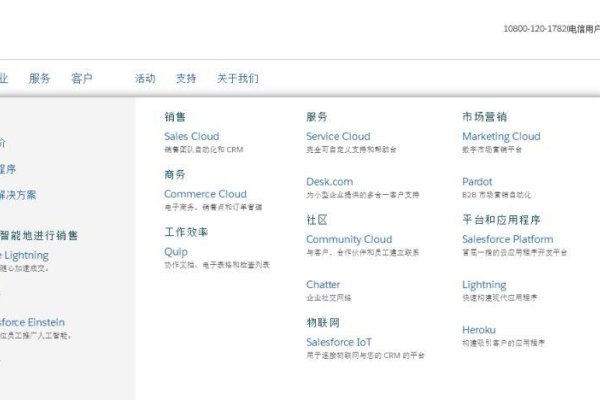Open the 关于我们 navigation menu item

point(238,78)
